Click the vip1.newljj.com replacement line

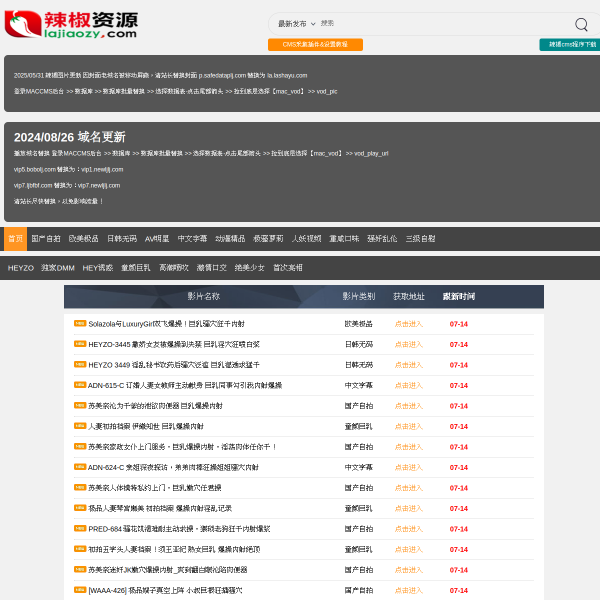[68, 170]
